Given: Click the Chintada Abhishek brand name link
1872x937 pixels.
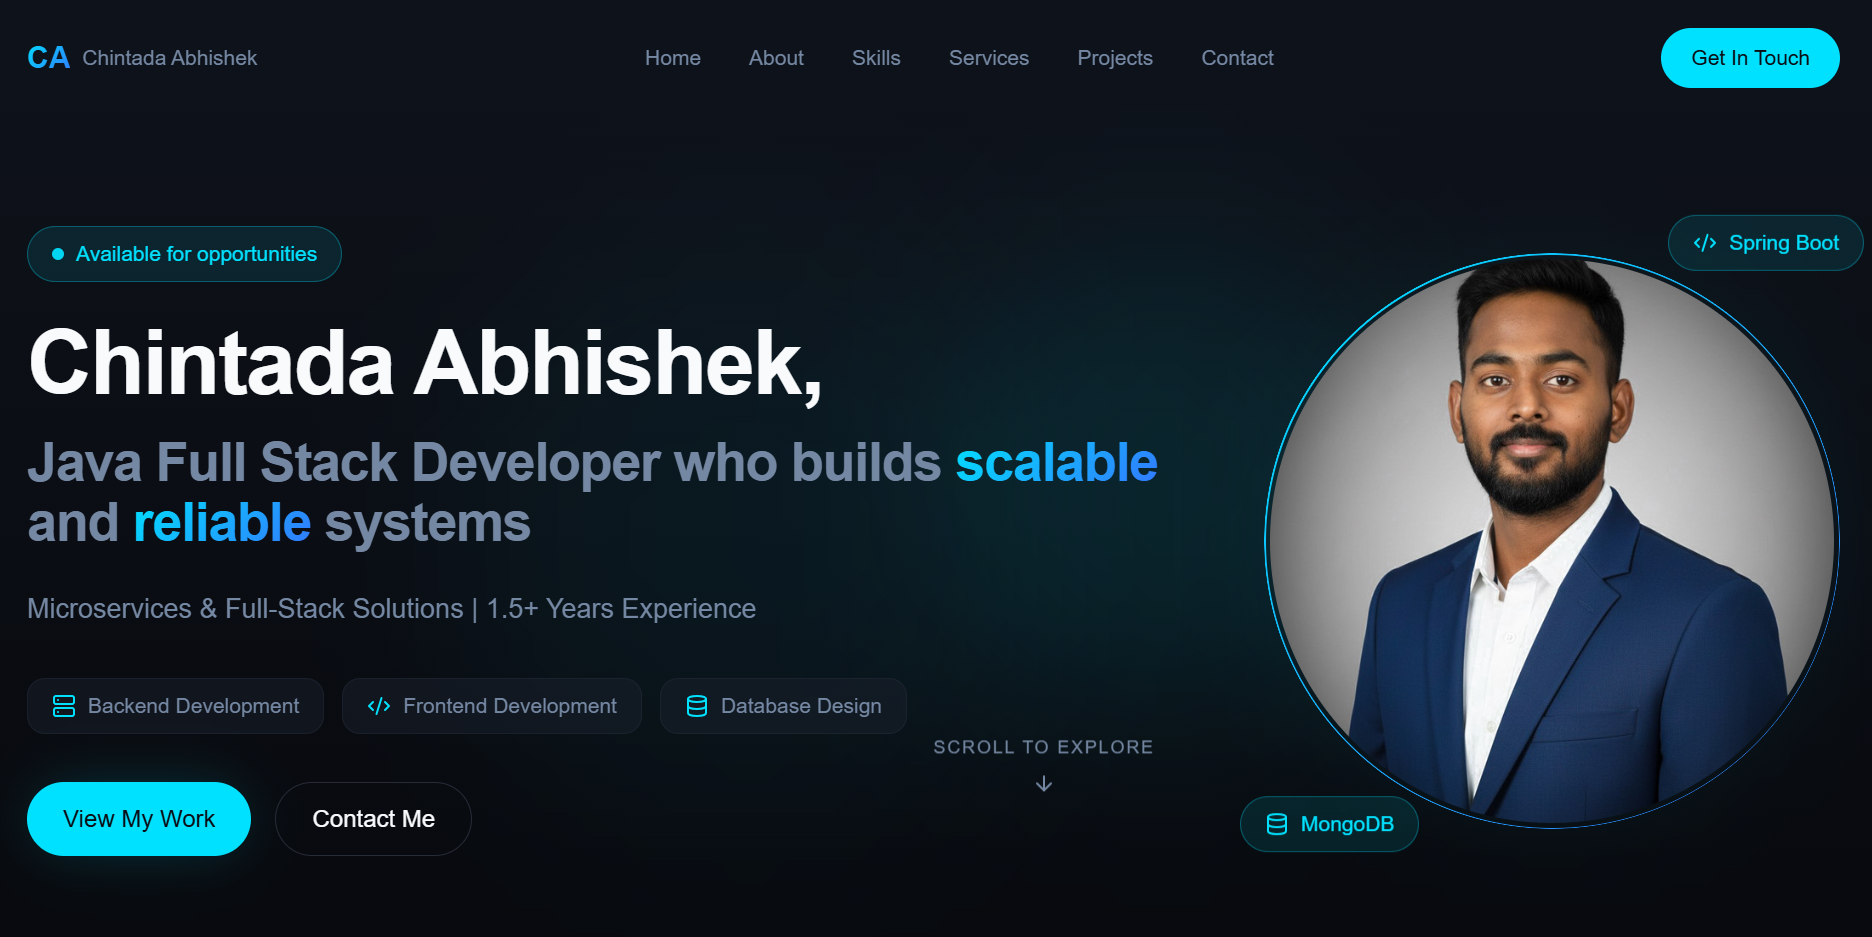Looking at the screenshot, I should point(170,58).
